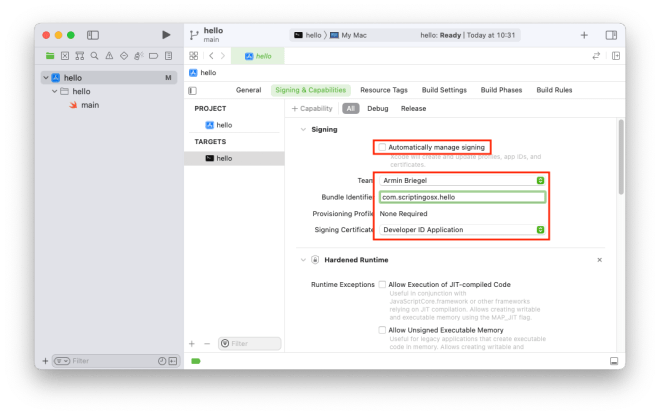The image size is (660, 415).
Task: Add a target with the plus button
Action: click(x=192, y=343)
